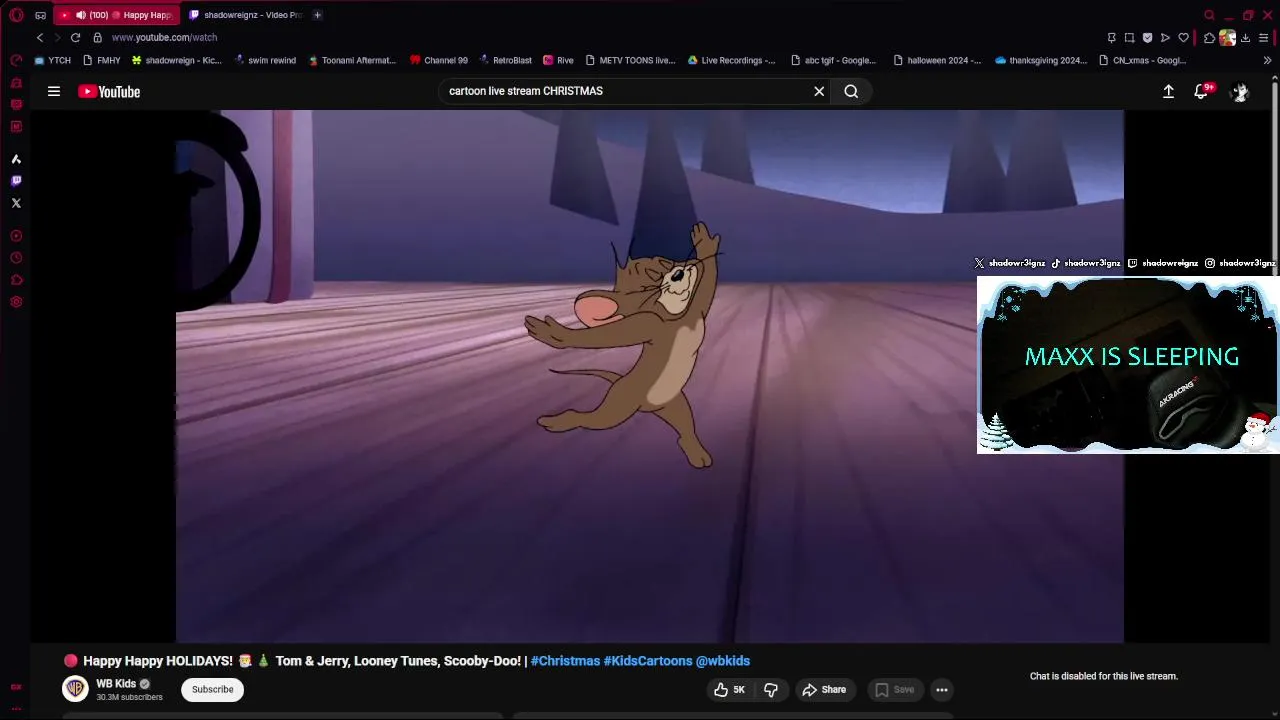Image resolution: width=1280 pixels, height=720 pixels.
Task: Clear the YouTube search text
Action: click(x=819, y=91)
